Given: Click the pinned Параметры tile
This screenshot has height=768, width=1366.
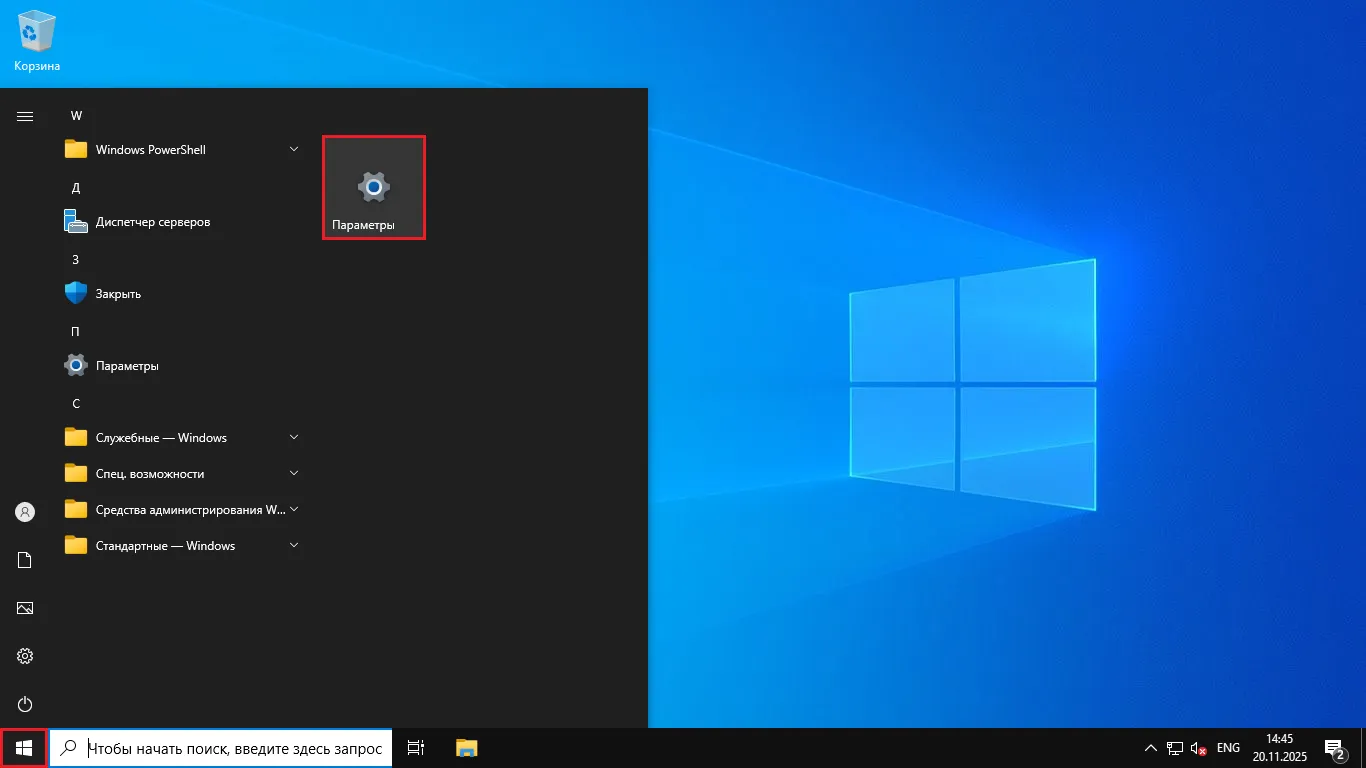Looking at the screenshot, I should point(374,188).
